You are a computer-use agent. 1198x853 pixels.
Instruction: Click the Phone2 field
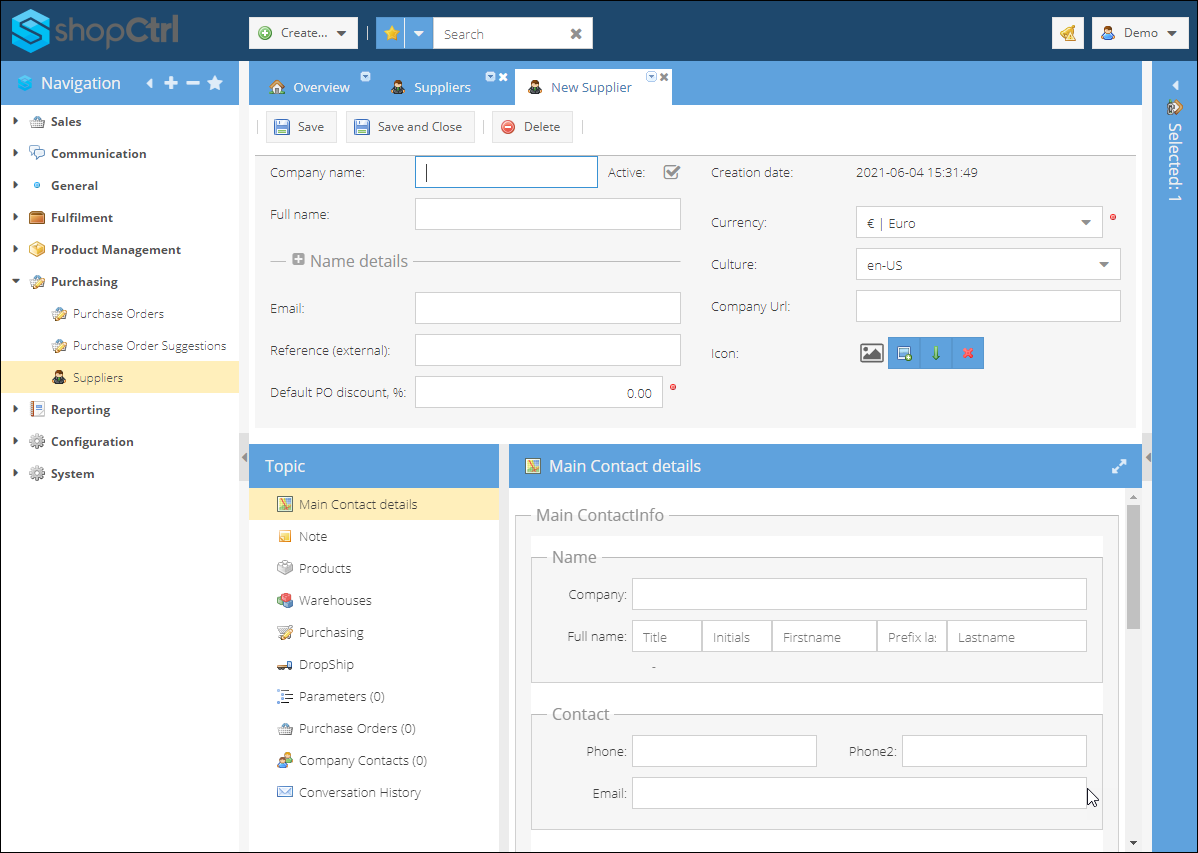point(994,751)
